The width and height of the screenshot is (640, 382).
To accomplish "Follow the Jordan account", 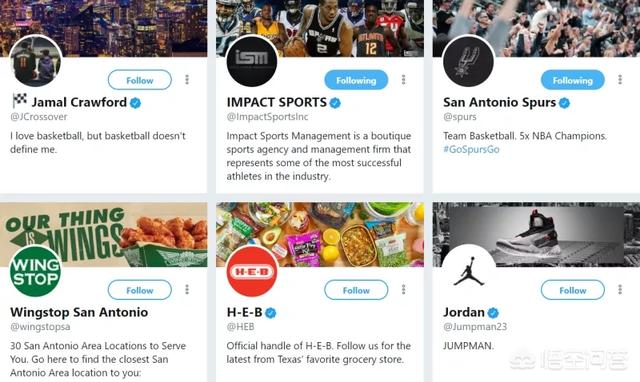I will click(x=573, y=290).
